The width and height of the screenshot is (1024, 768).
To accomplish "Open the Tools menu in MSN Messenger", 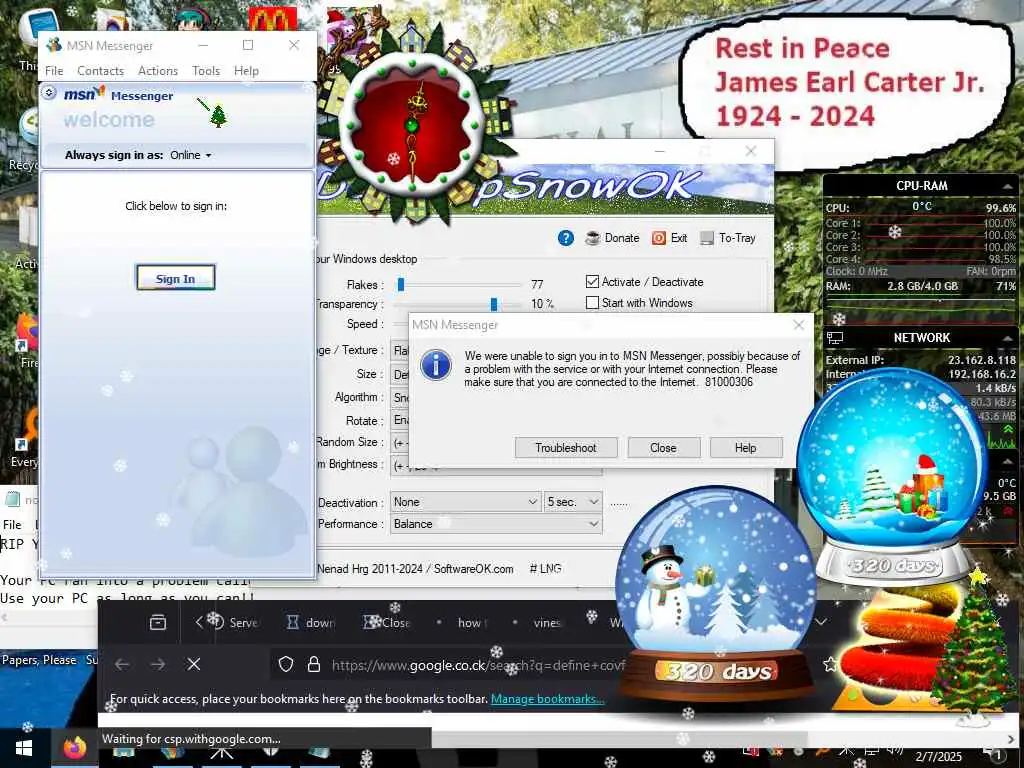I will [206, 71].
